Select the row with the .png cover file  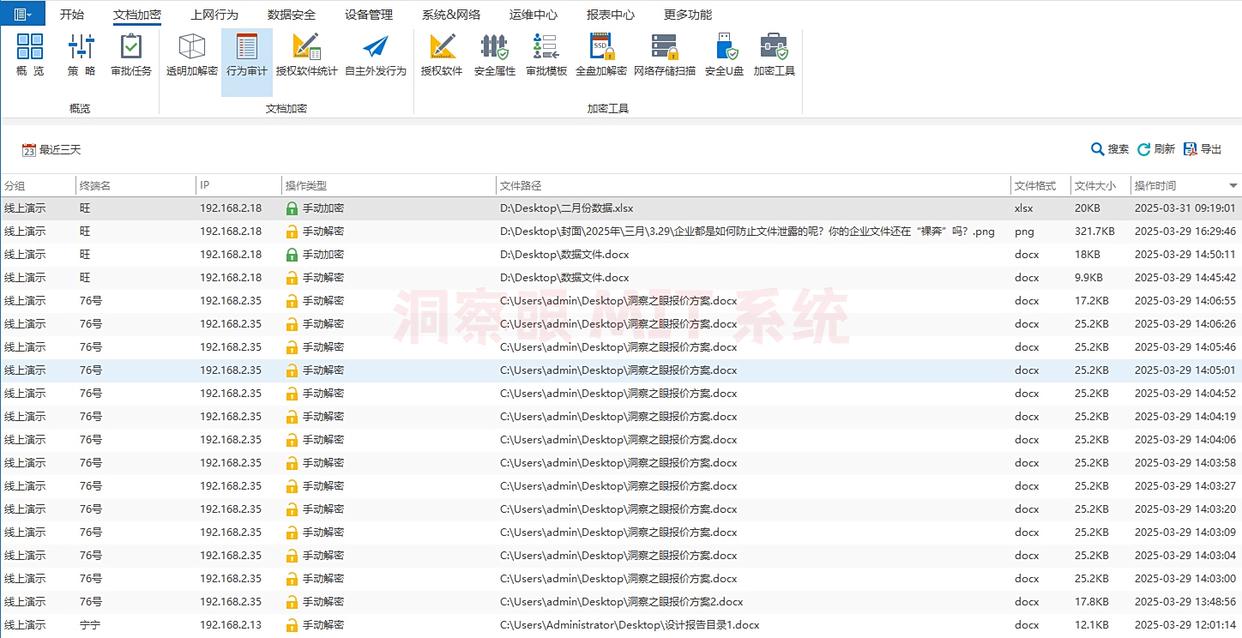coord(621,231)
